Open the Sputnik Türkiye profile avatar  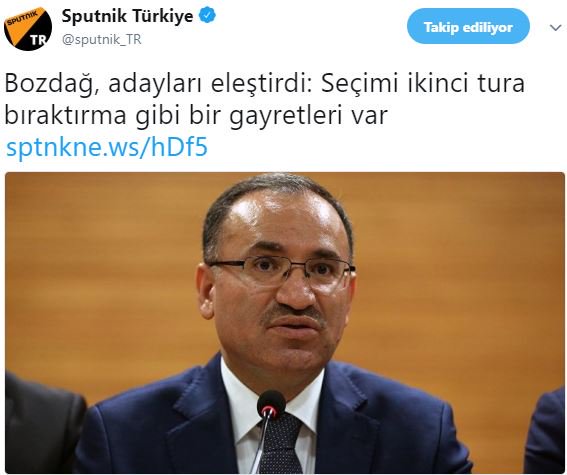[28, 28]
